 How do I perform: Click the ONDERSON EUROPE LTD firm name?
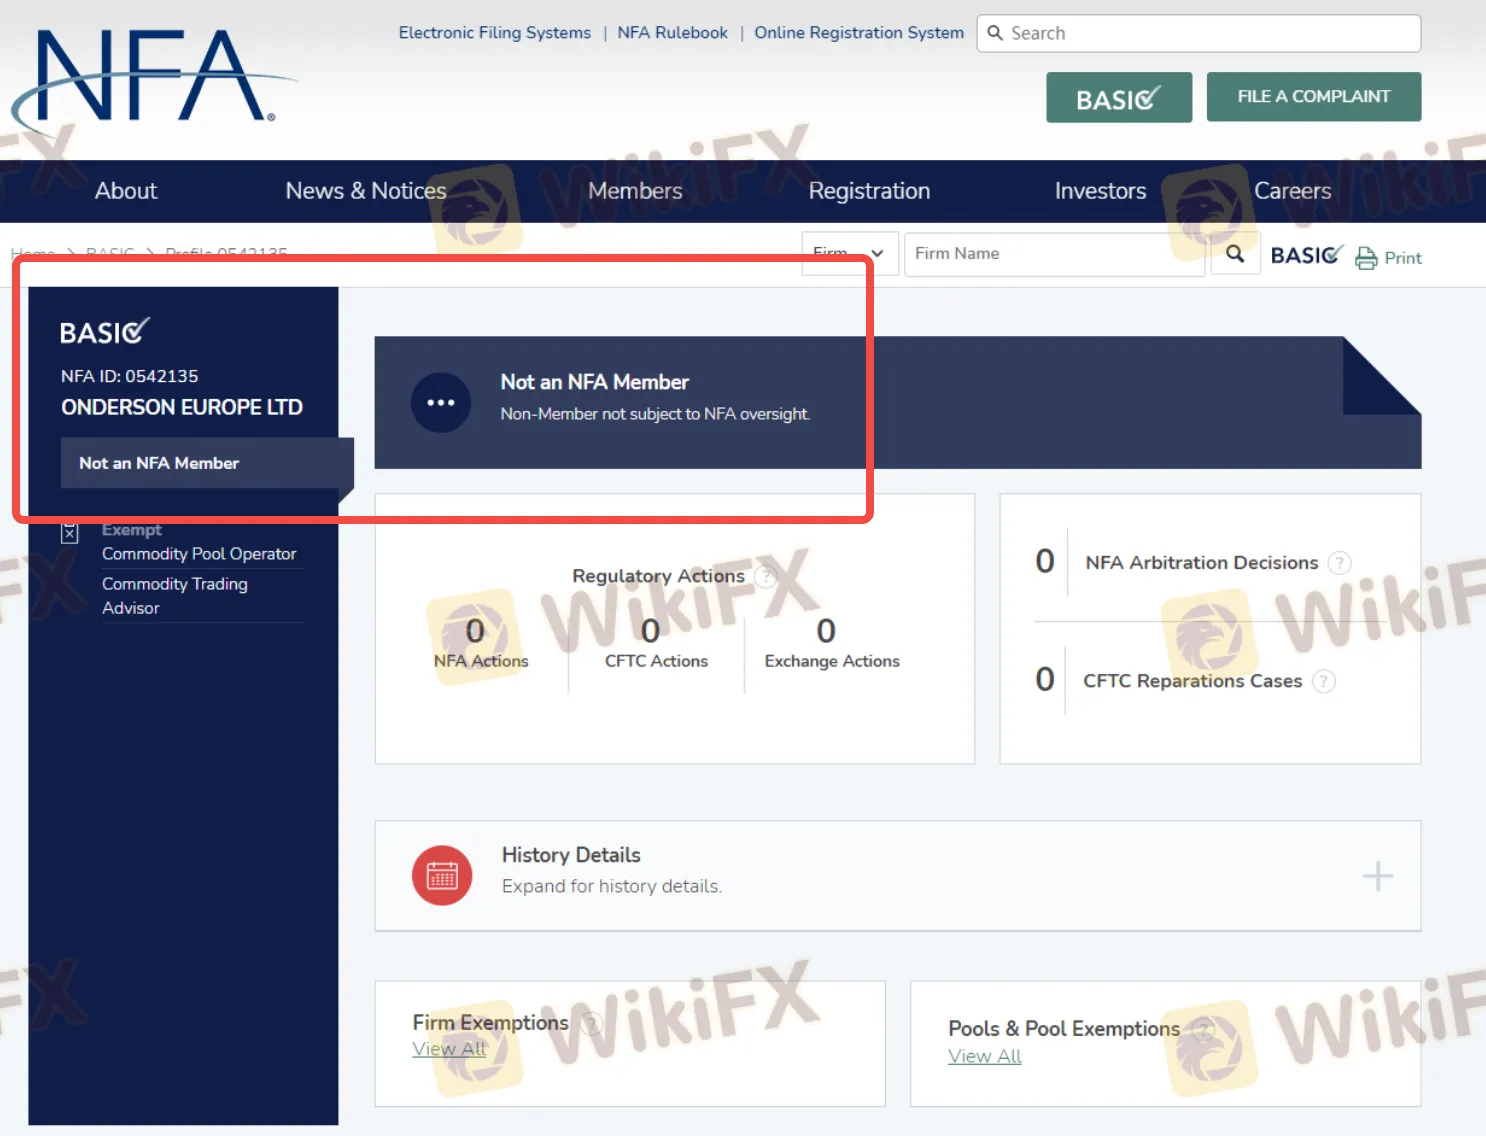182,407
